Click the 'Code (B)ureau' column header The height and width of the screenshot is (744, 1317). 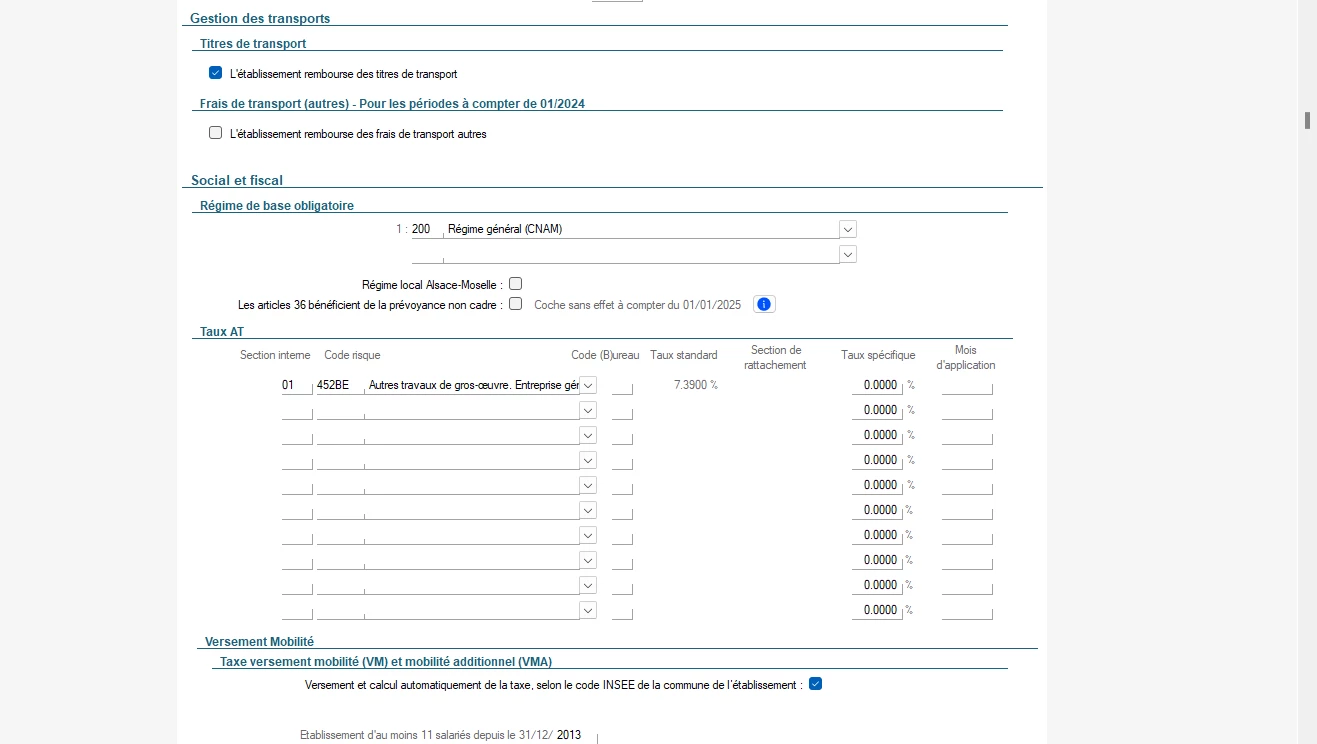tap(605, 355)
